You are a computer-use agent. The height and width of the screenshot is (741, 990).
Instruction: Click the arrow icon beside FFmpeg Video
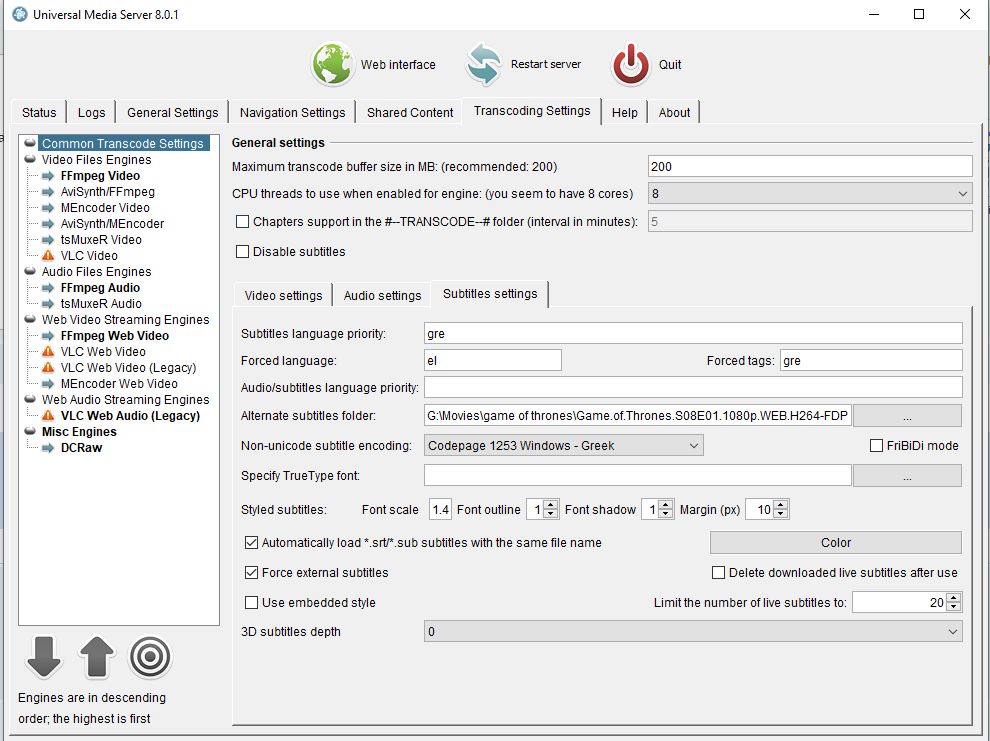tap(48, 176)
